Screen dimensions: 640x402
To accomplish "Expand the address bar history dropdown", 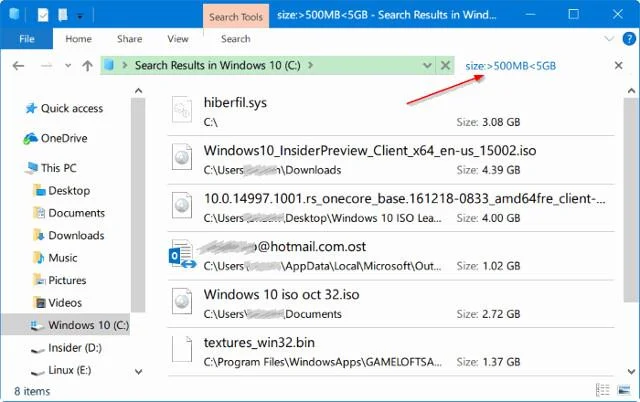I will click(427, 66).
